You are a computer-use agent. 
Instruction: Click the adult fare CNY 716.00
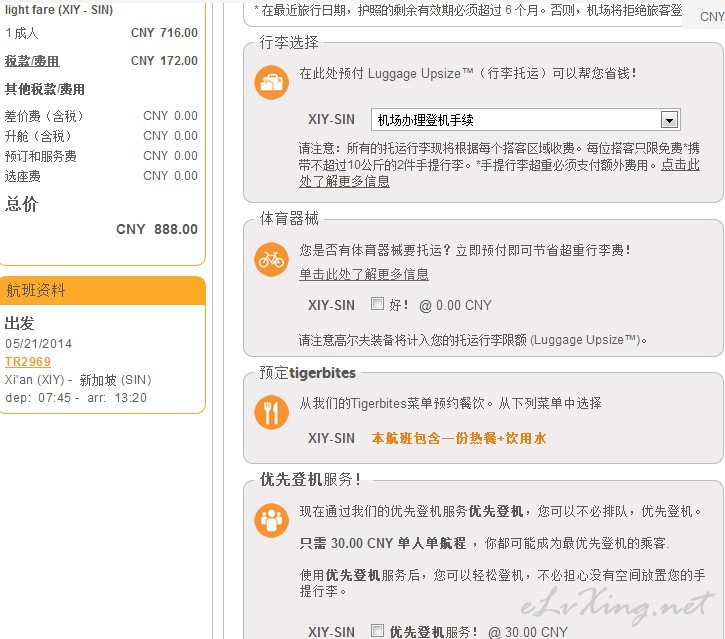tap(164, 32)
